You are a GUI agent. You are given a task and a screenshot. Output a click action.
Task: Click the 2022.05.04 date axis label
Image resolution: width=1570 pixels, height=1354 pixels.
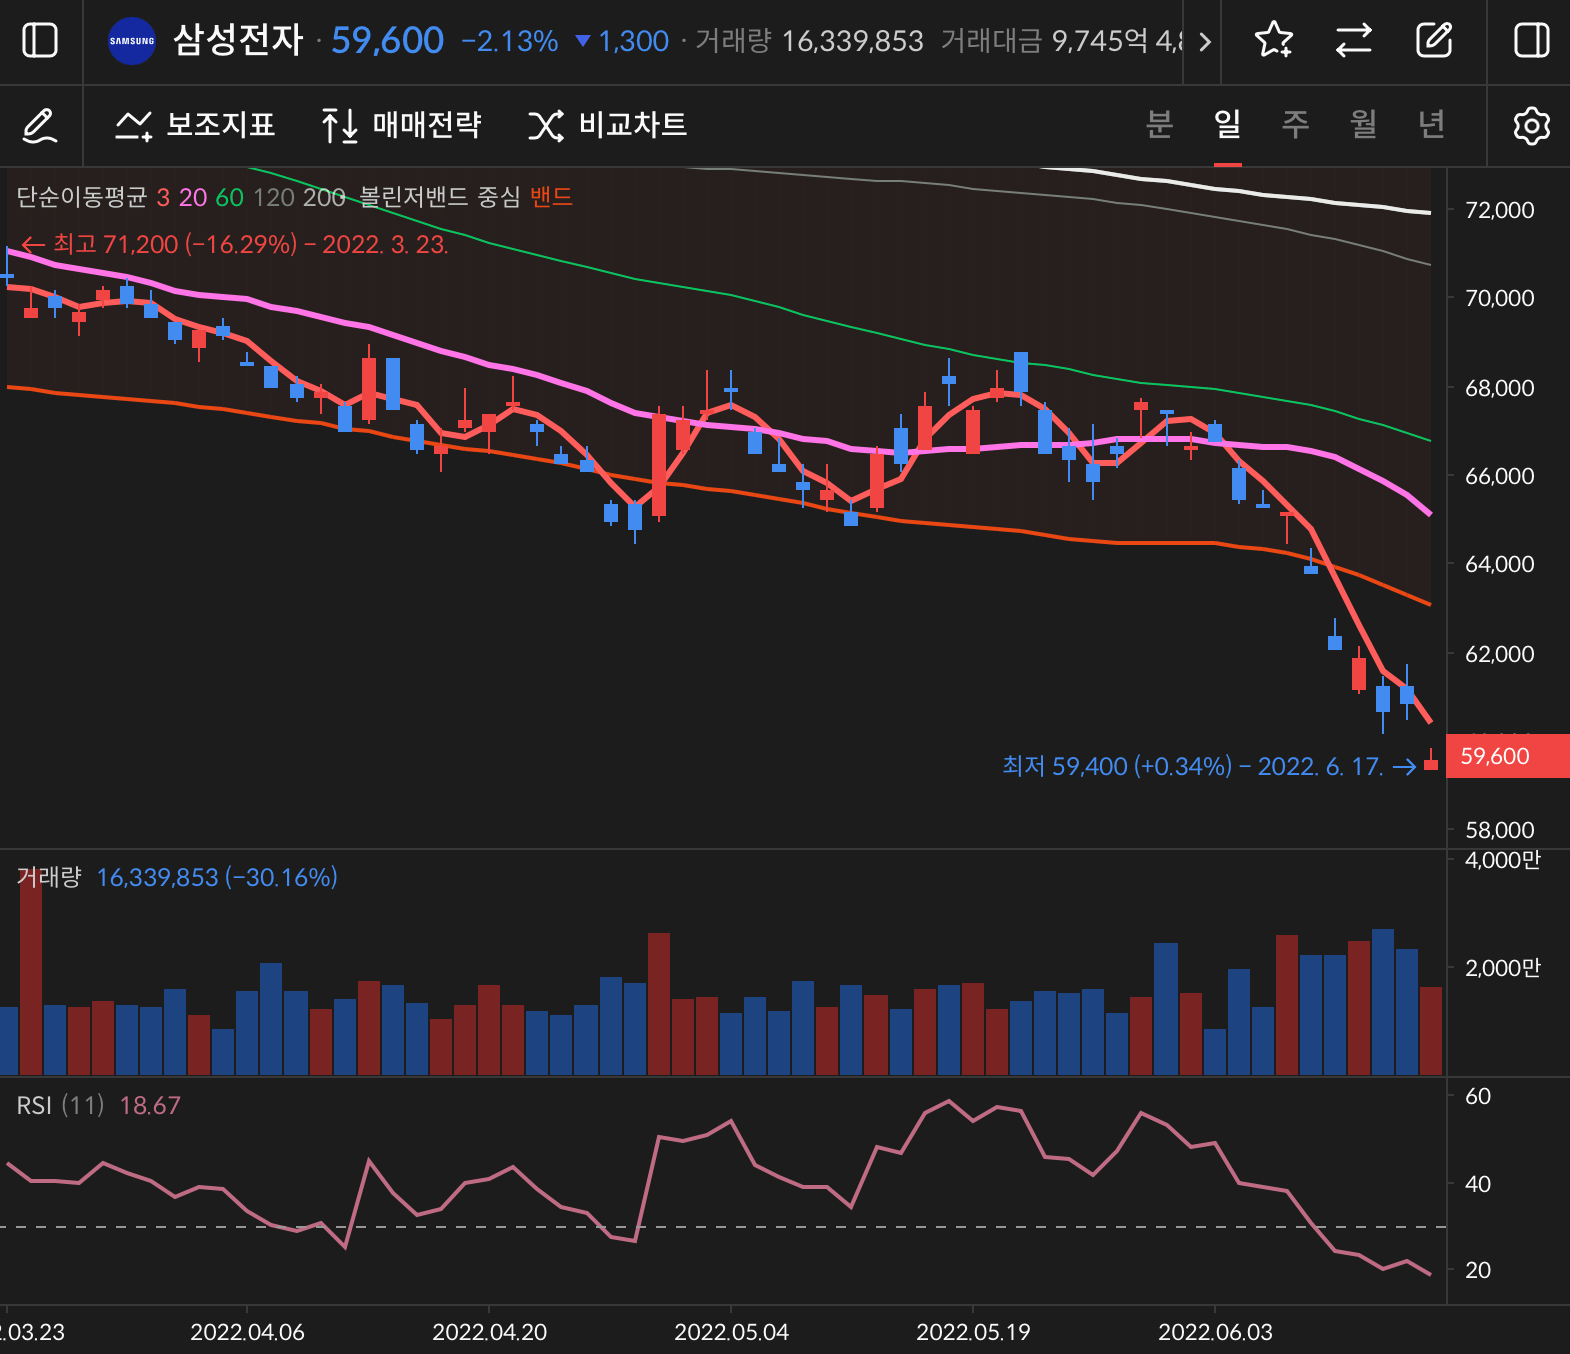click(x=731, y=1332)
